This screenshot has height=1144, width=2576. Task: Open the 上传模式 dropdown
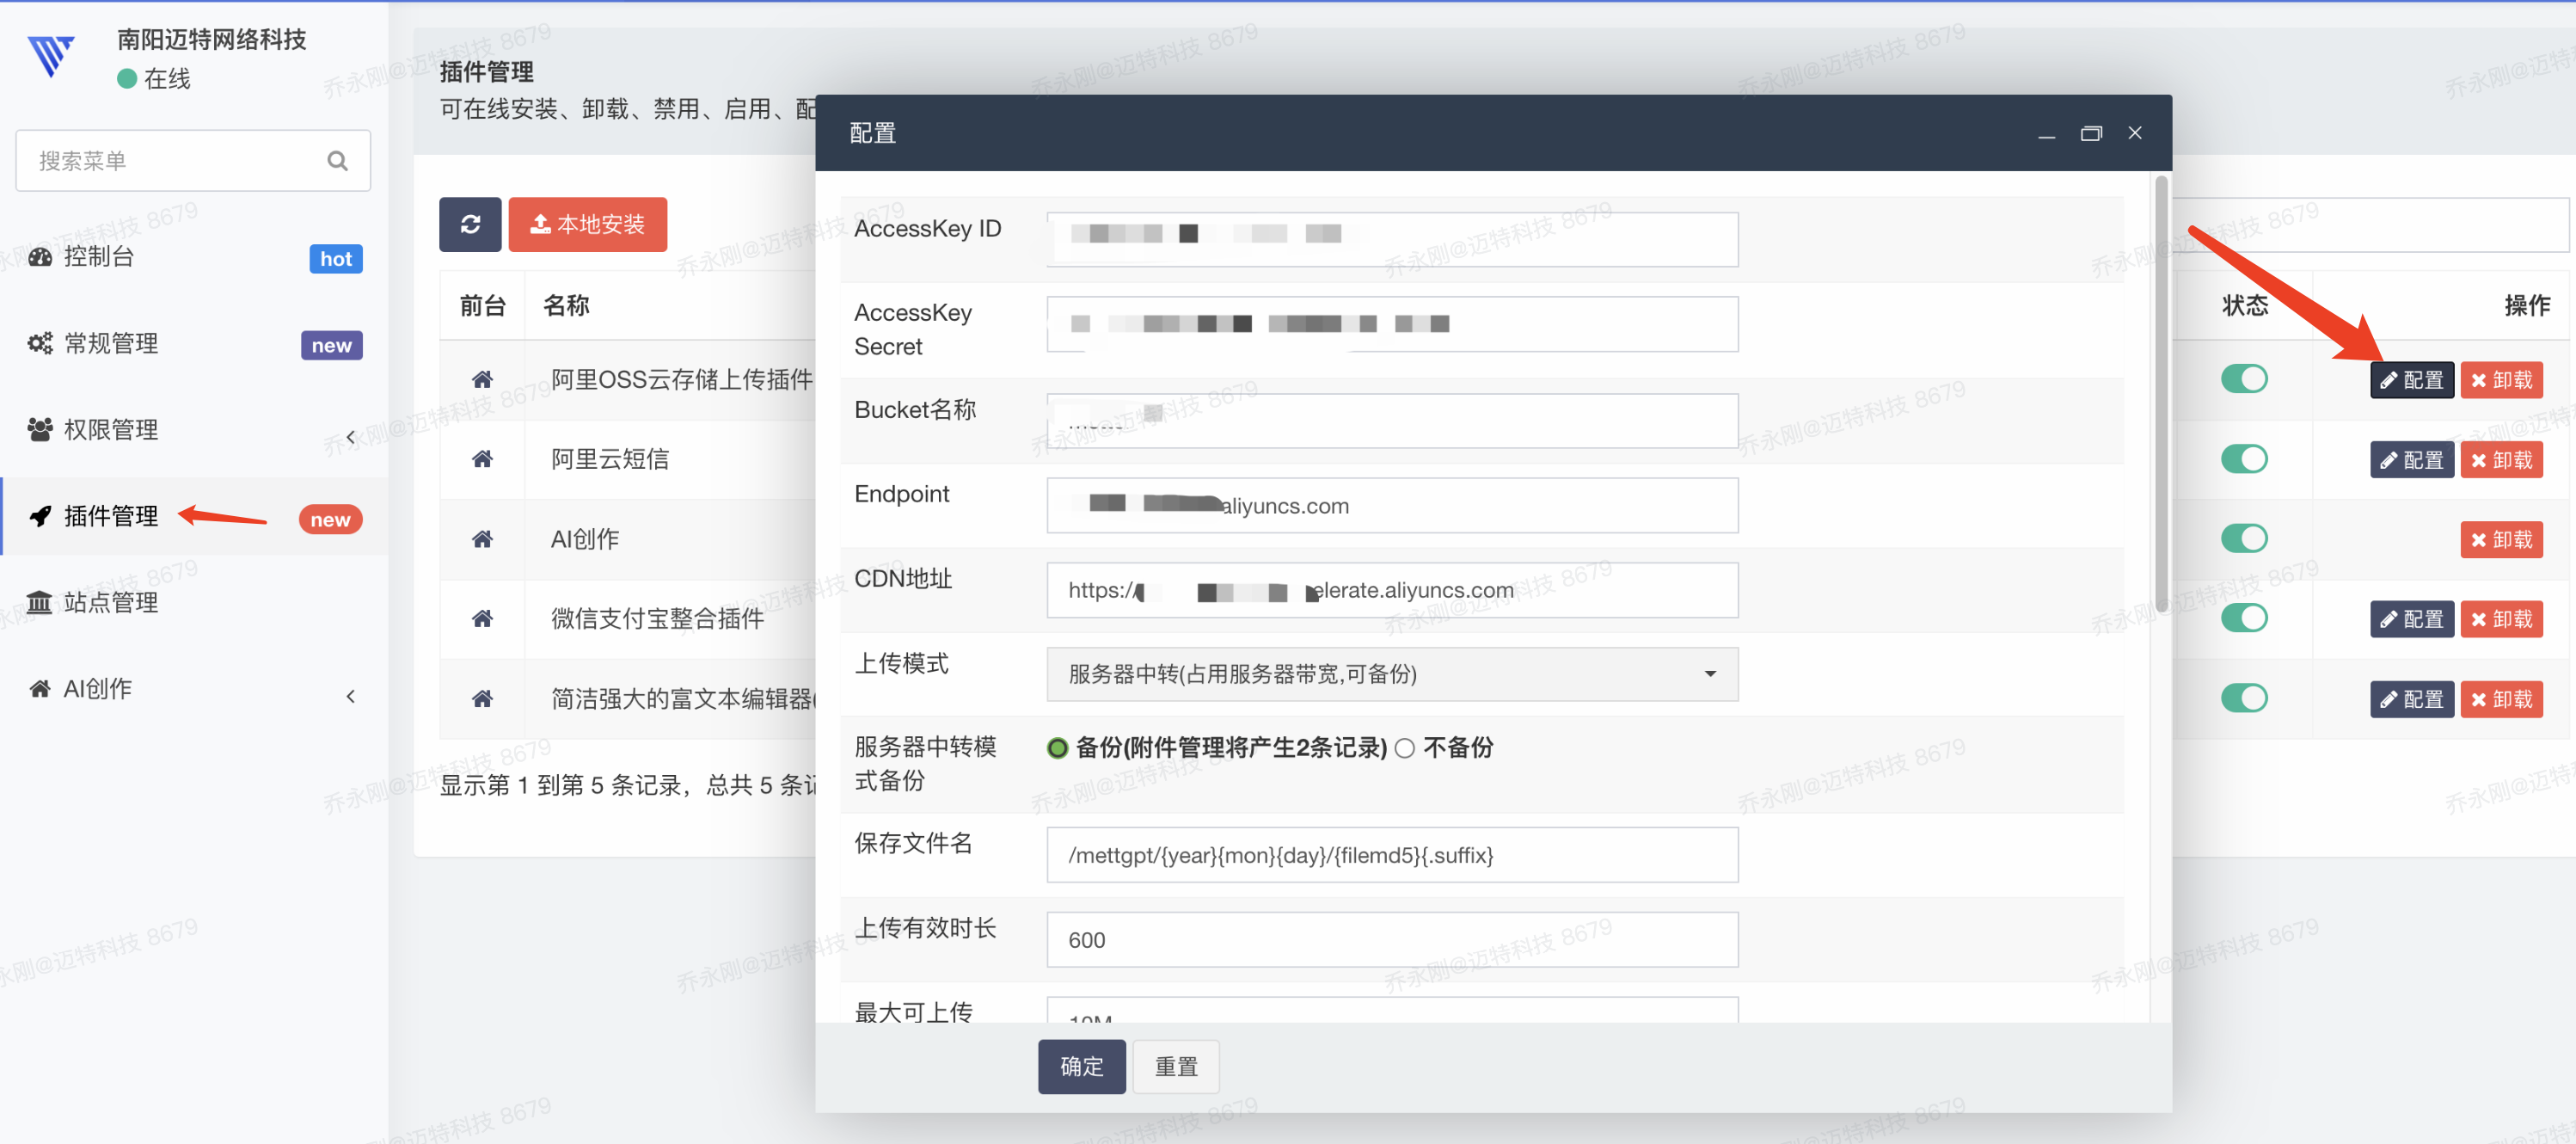[x=1391, y=674]
